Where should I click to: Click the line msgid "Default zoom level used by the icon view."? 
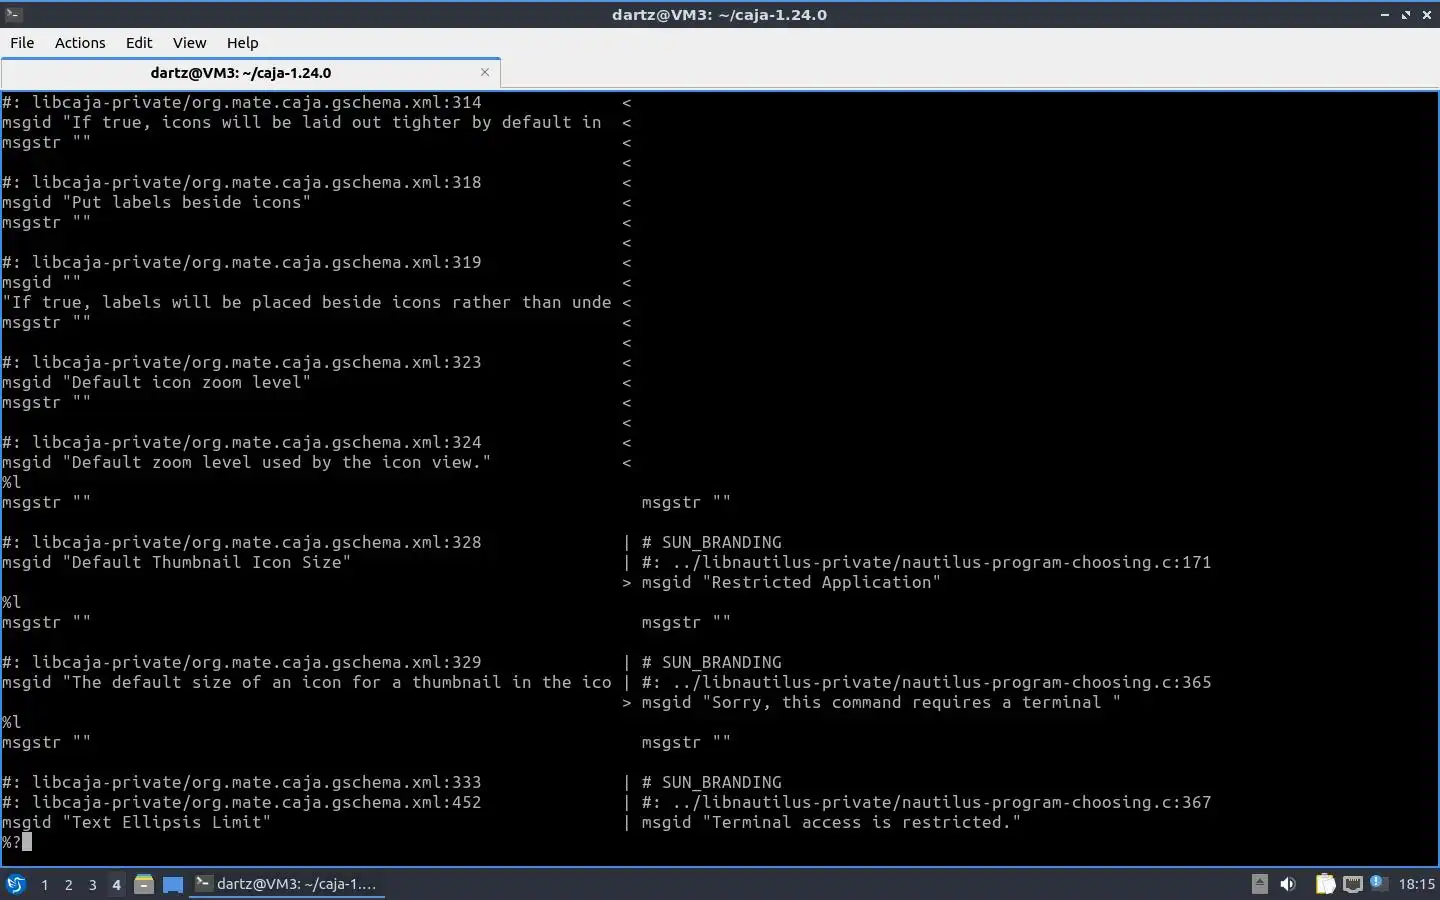point(247,462)
